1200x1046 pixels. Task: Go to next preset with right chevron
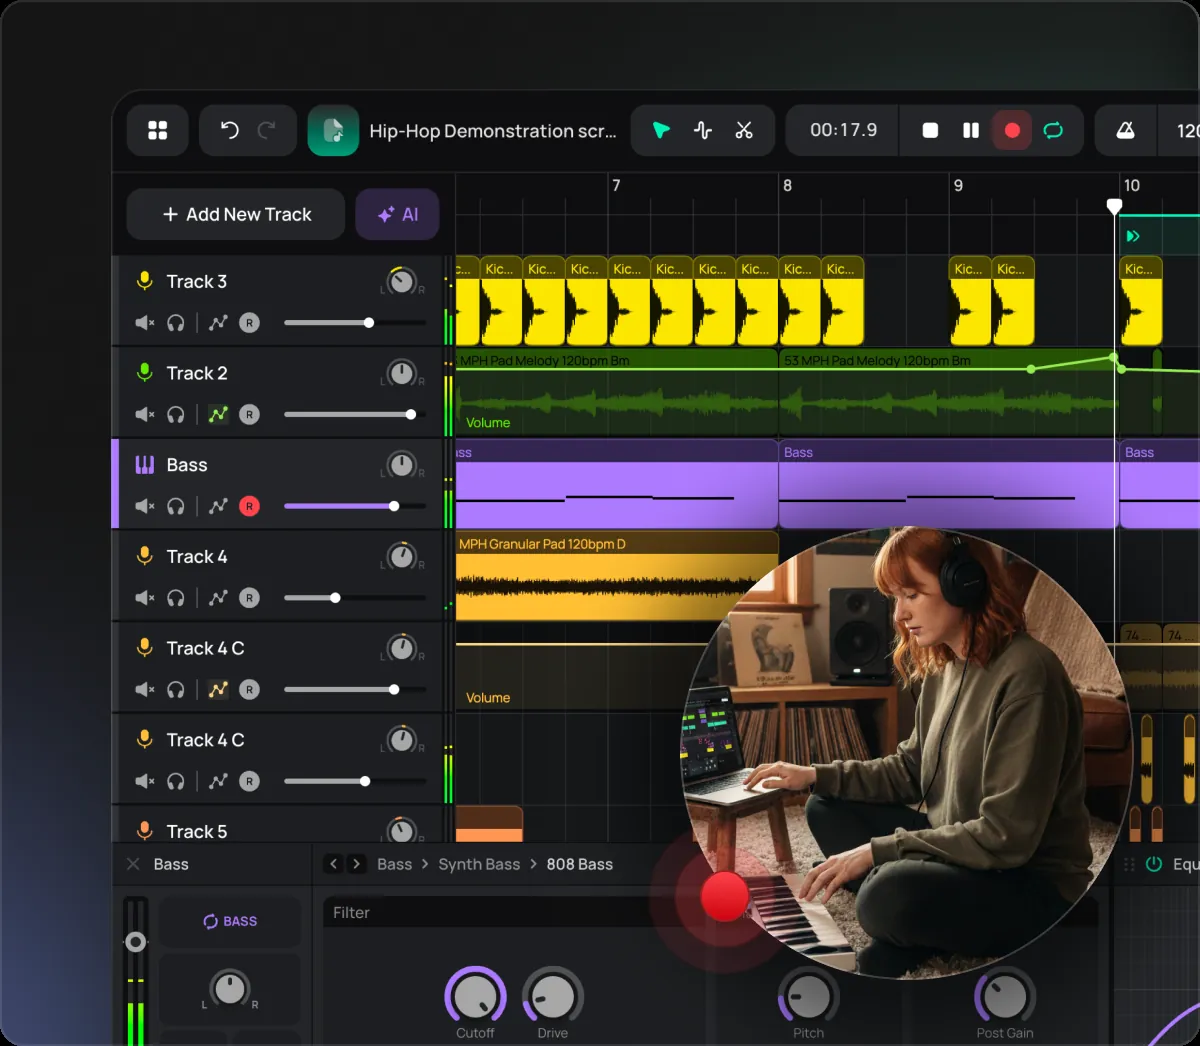(356, 863)
